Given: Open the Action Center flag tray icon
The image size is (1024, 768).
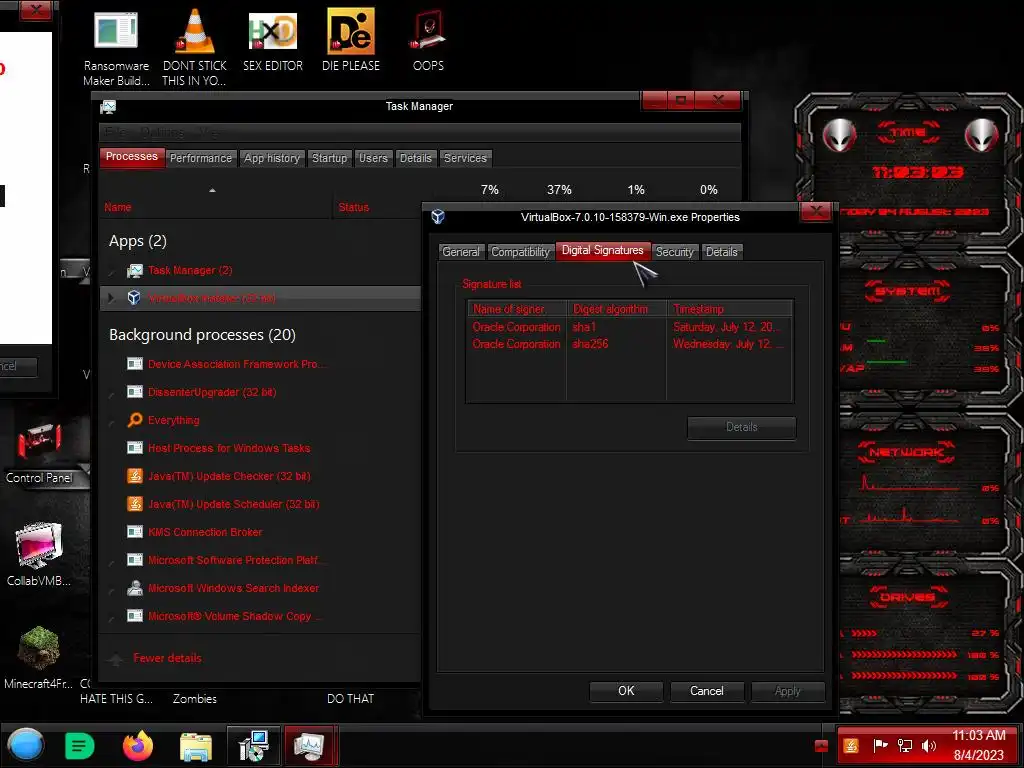Looking at the screenshot, I should (880, 745).
